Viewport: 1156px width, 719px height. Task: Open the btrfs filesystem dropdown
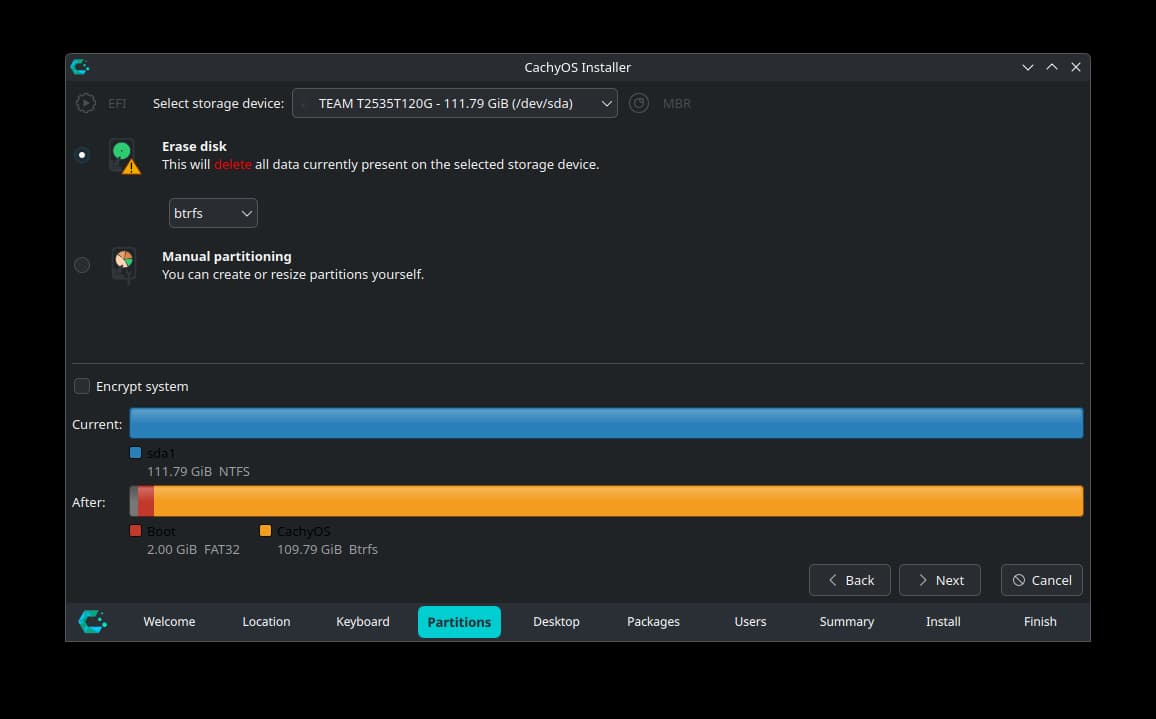pyautogui.click(x=213, y=213)
